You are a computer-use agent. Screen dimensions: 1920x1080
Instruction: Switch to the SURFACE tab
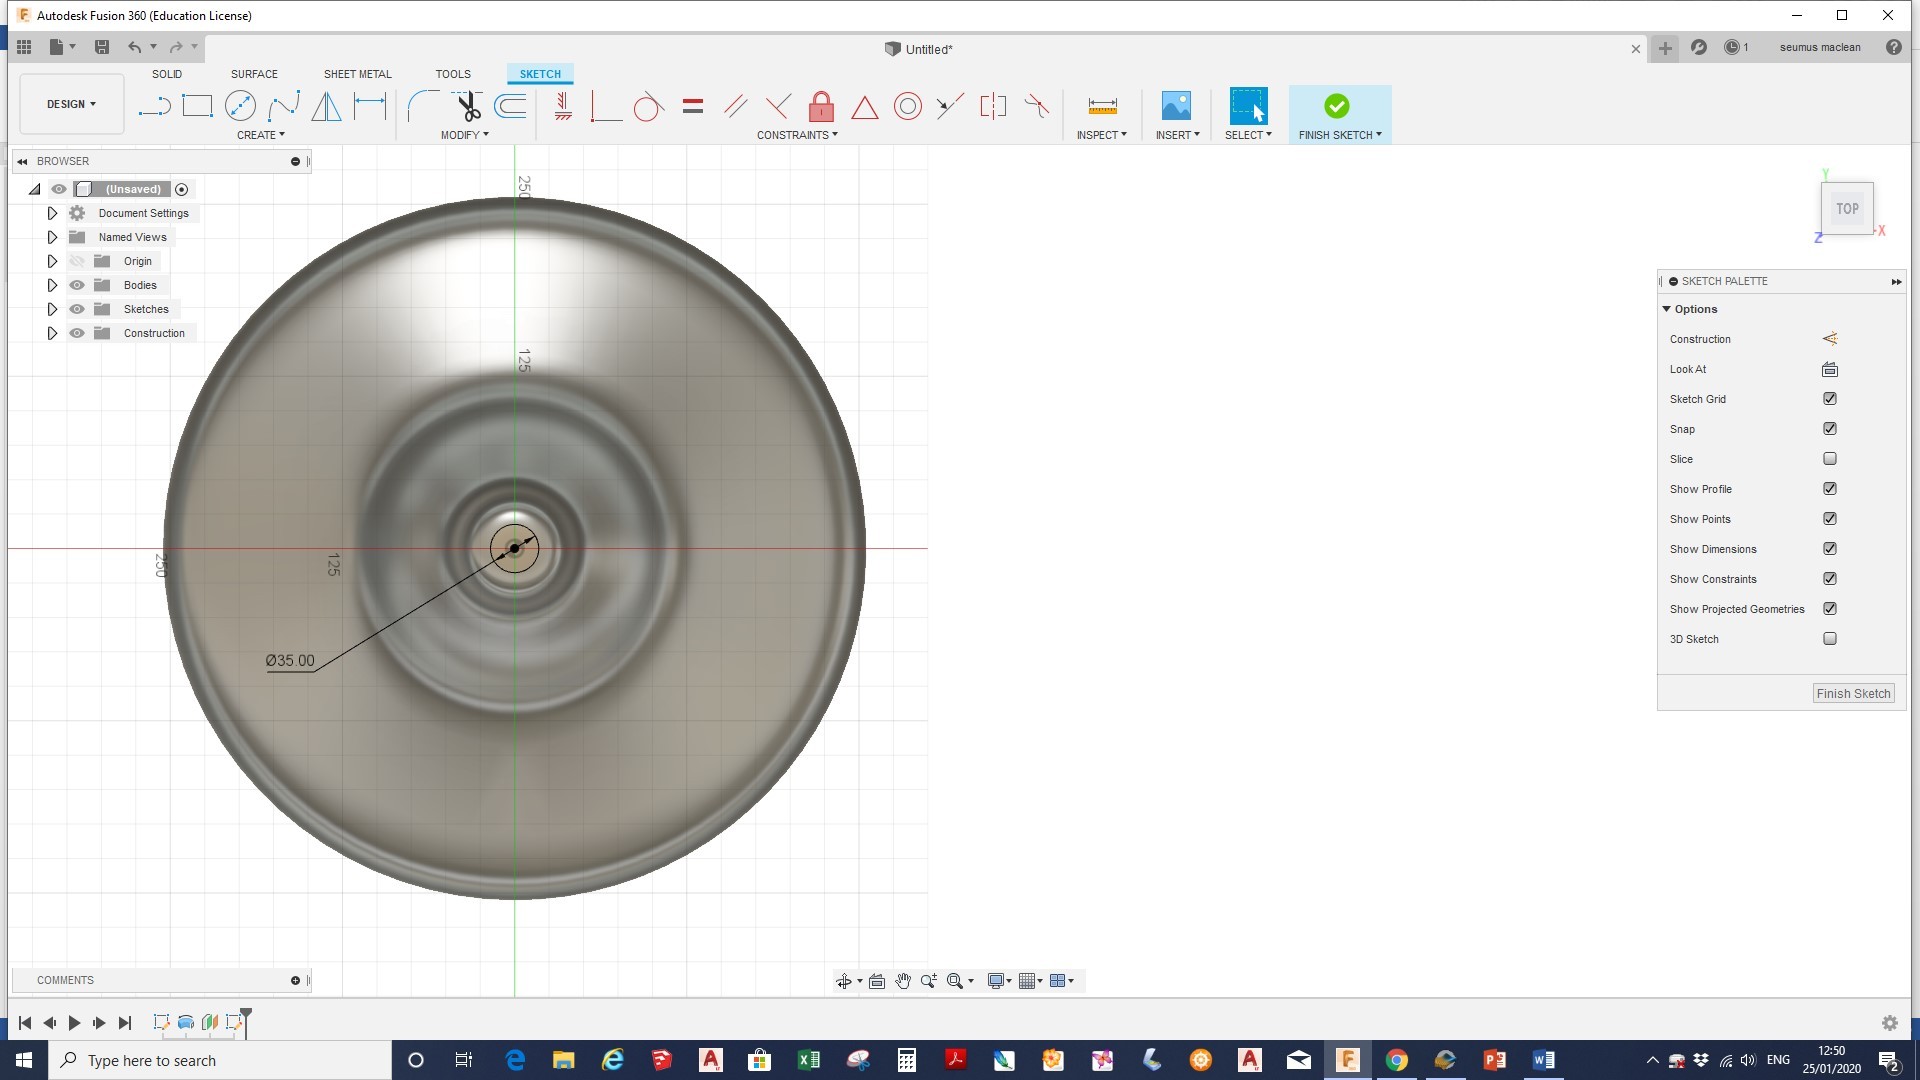254,74
